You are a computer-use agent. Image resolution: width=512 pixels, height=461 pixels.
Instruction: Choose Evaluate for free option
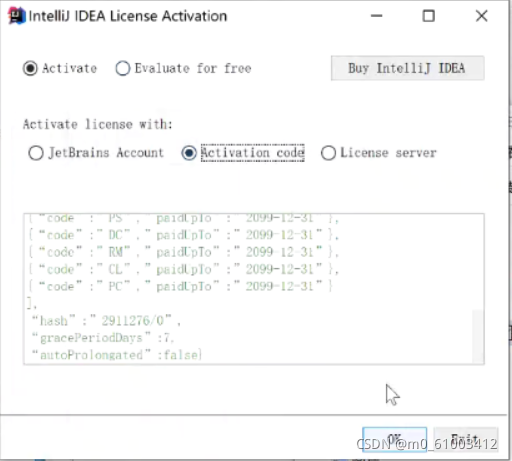point(183,68)
